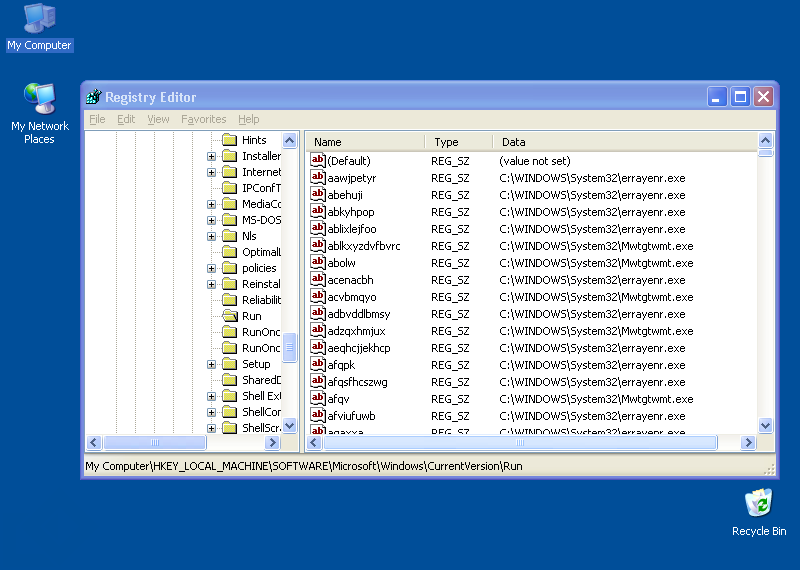Click values pane scroll right arrow
The height and width of the screenshot is (570, 800).
tap(747, 442)
